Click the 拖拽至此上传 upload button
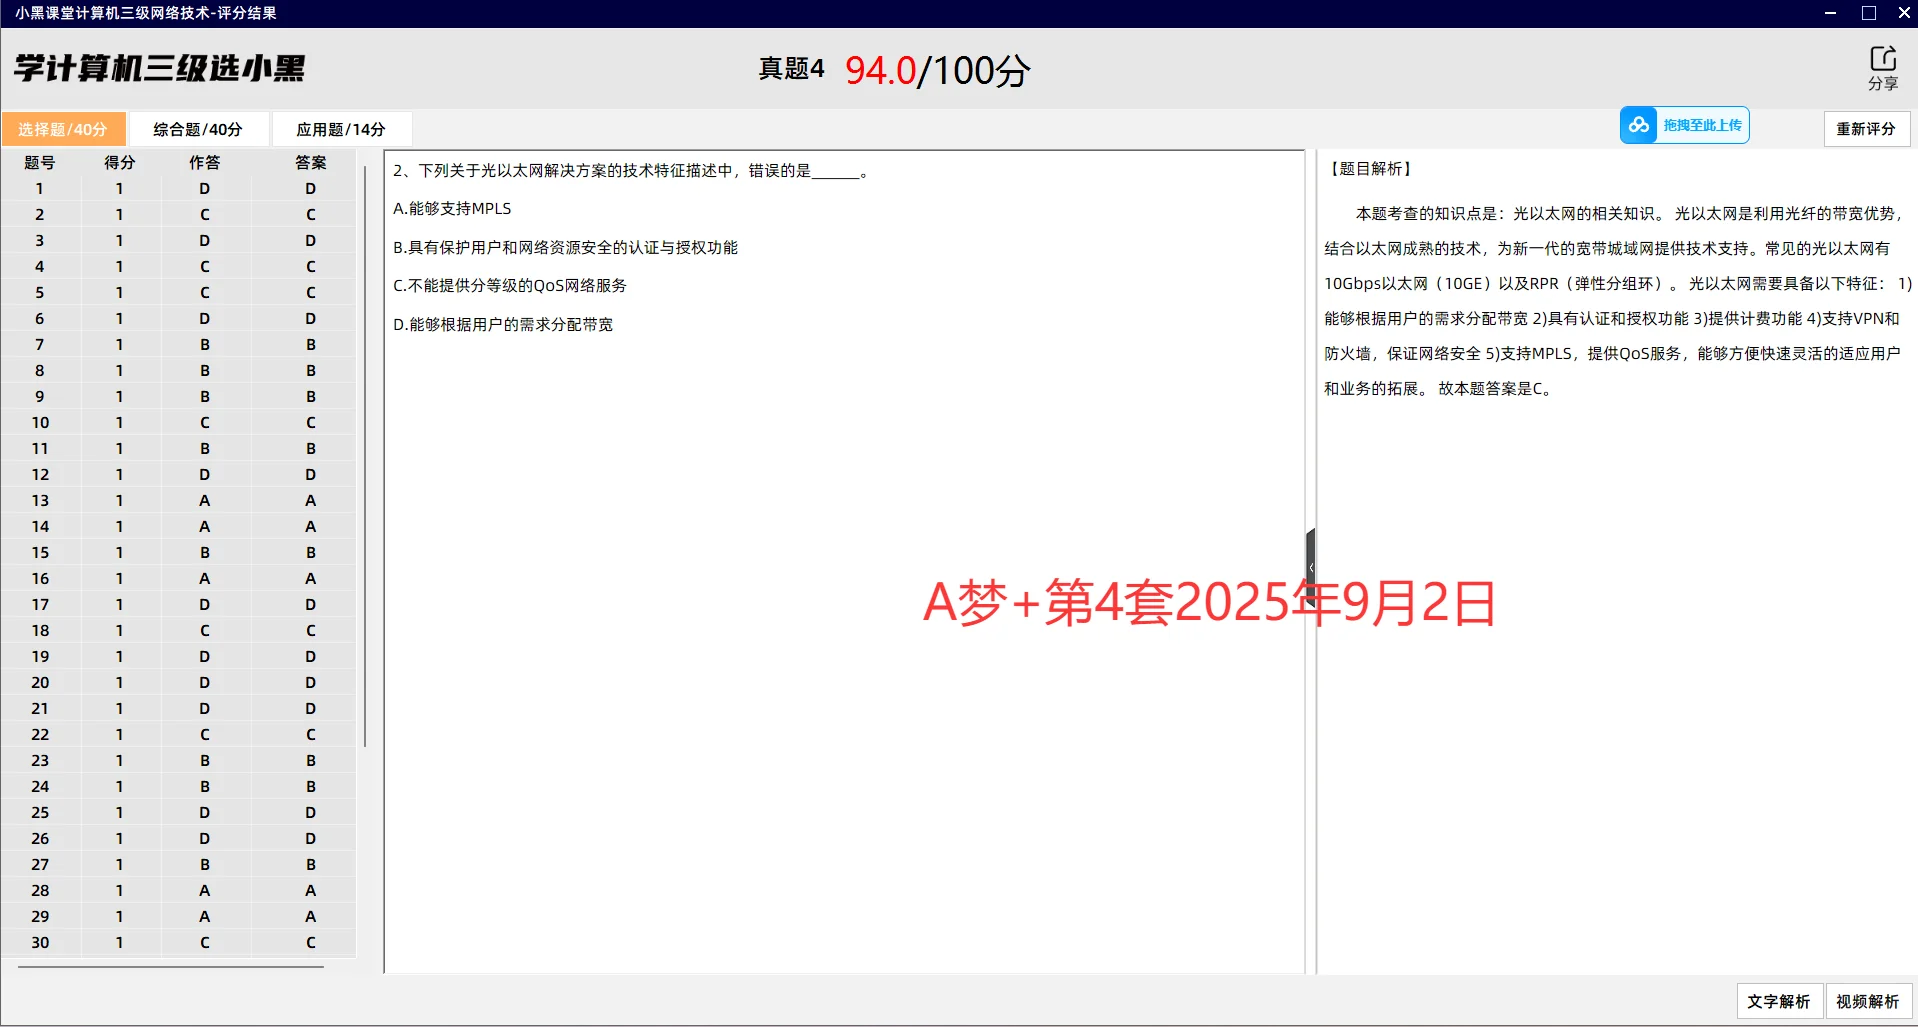This screenshot has height=1027, width=1918. pyautogui.click(x=1702, y=124)
